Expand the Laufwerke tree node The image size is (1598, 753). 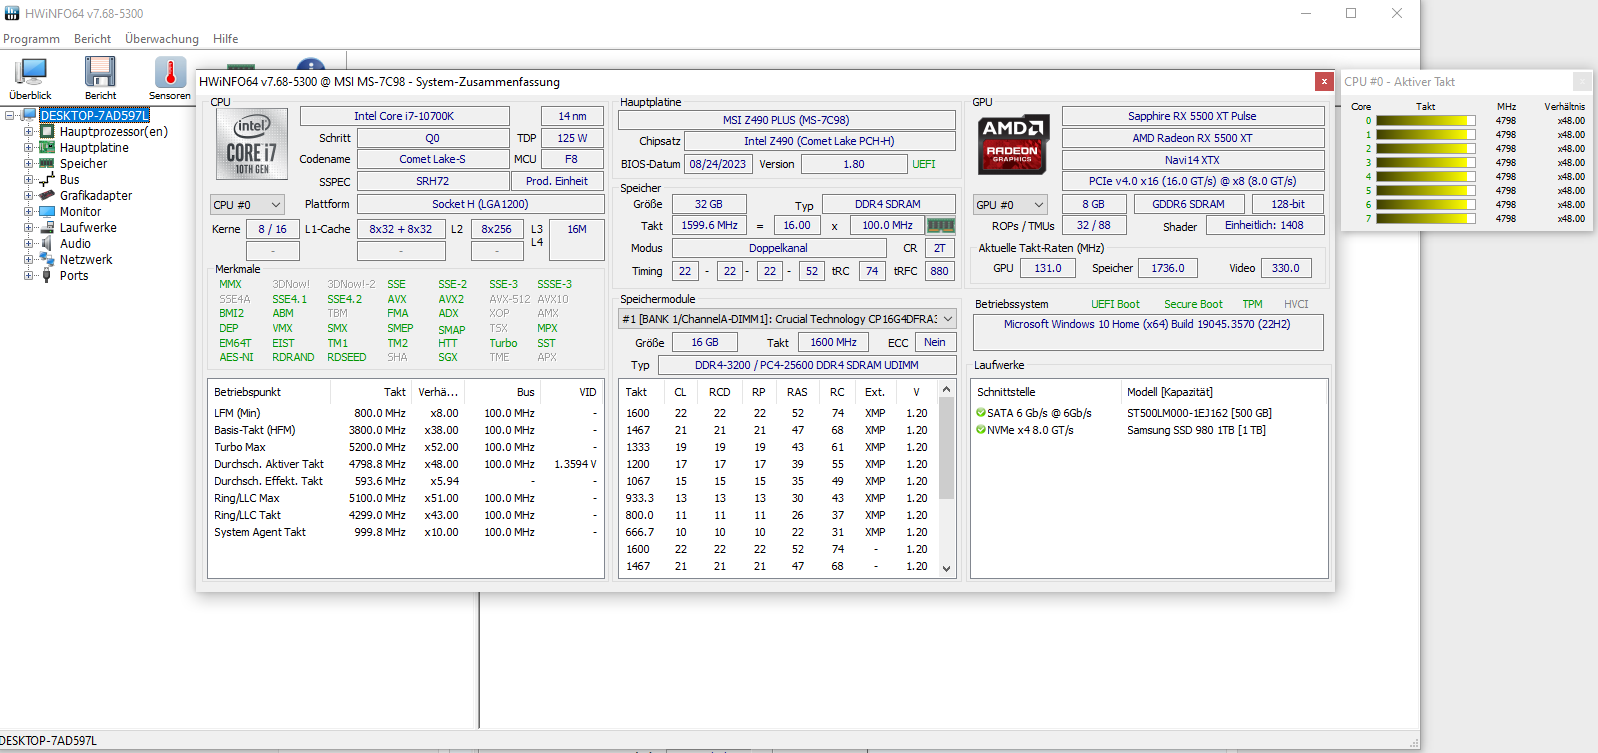[29, 227]
